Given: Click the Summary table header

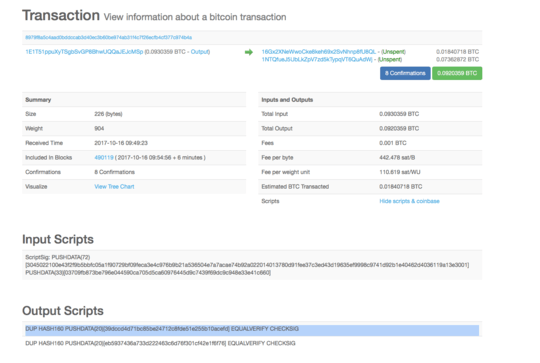Looking at the screenshot, I should [134, 100].
